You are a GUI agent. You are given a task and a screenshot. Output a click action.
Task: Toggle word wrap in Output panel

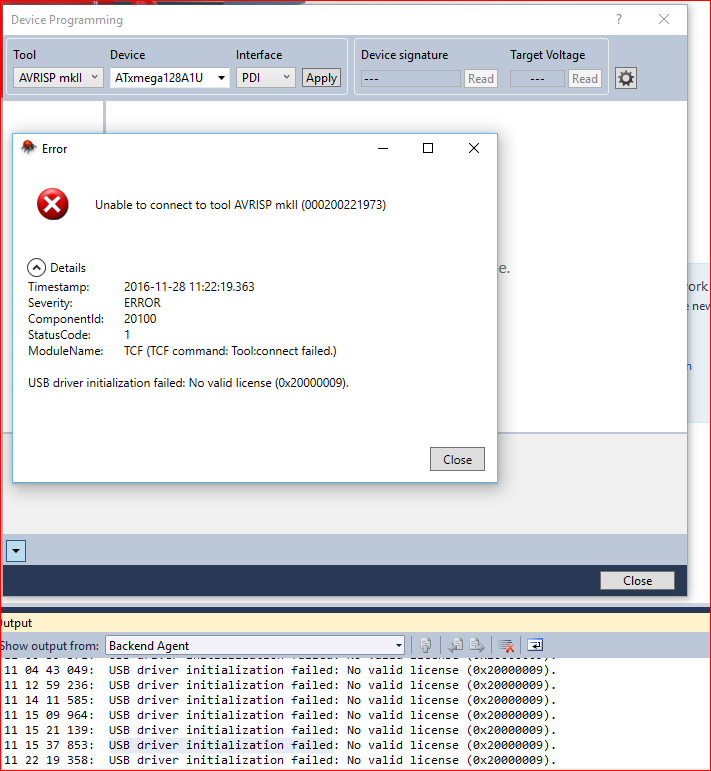[x=534, y=645]
